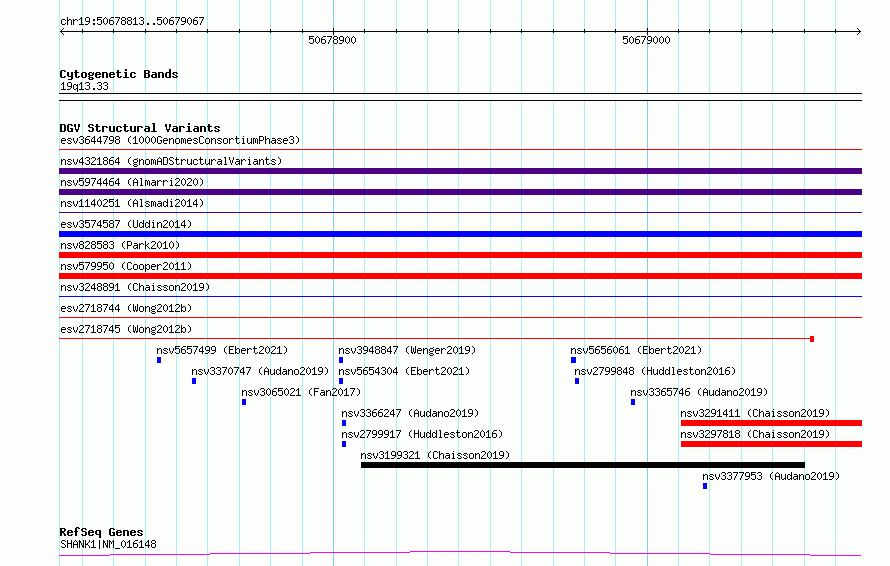Open the SHANK1|NM_016148 gene label
Screen dimensions: 890x566
click(108, 544)
